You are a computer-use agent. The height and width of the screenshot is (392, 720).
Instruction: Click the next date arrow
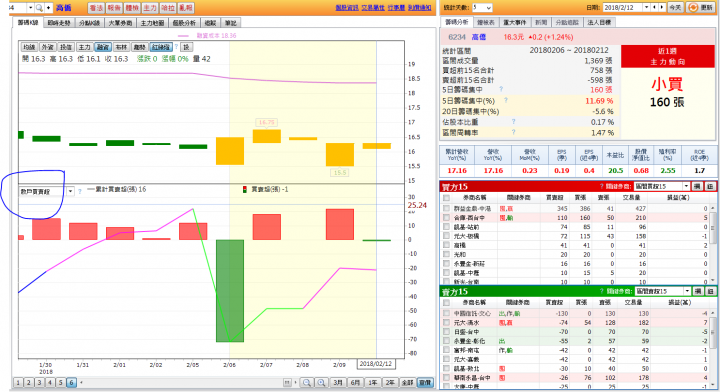tap(662, 7)
